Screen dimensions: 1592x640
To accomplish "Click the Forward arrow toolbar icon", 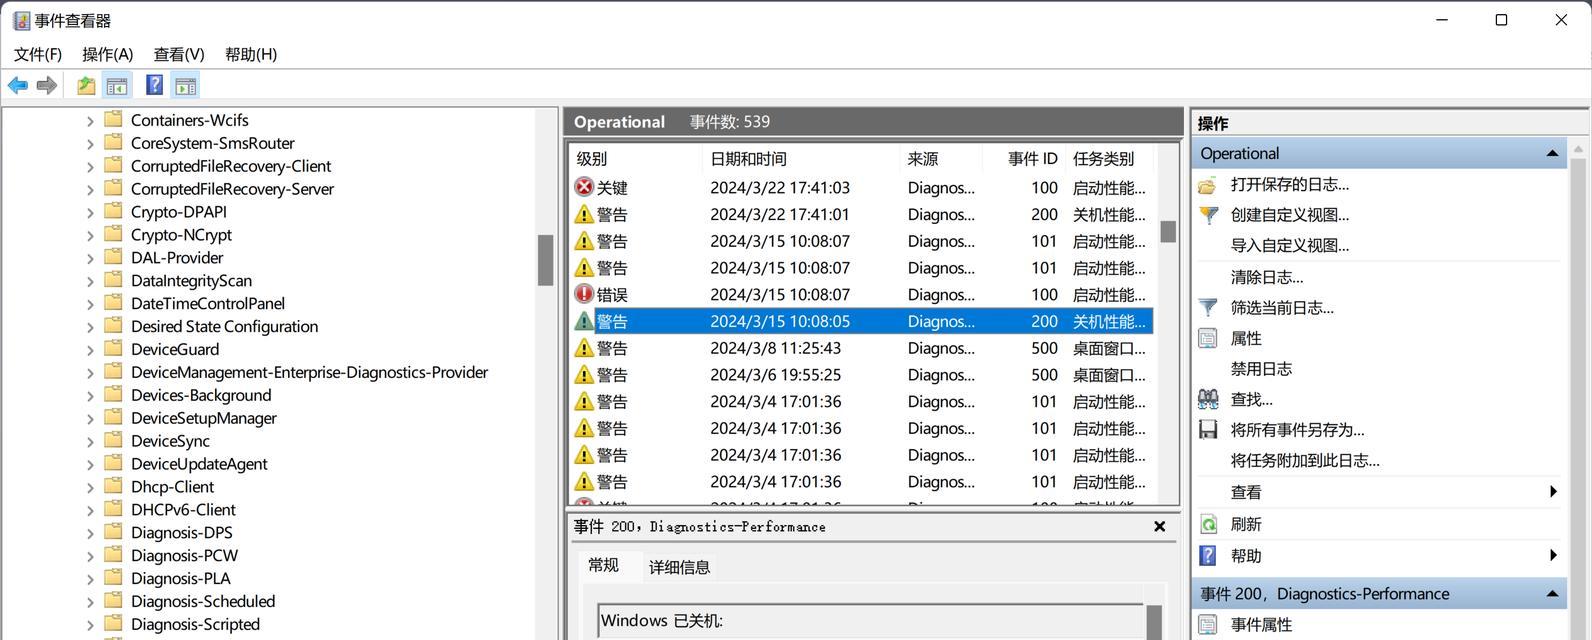I will click(46, 86).
